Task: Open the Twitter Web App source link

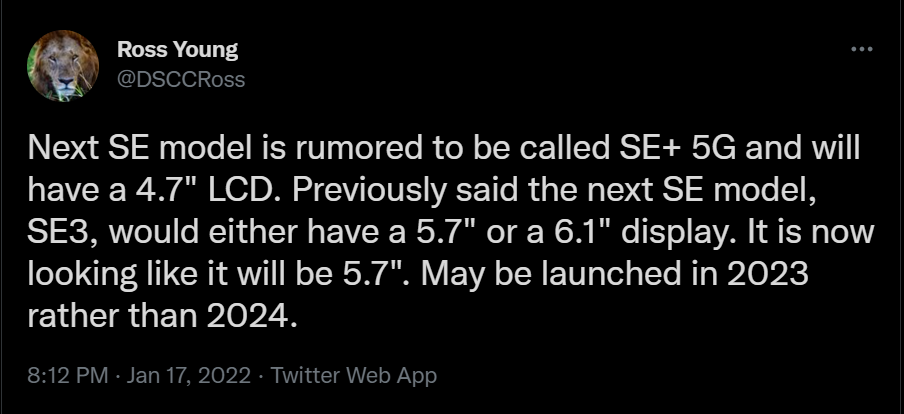Action: (x=353, y=376)
